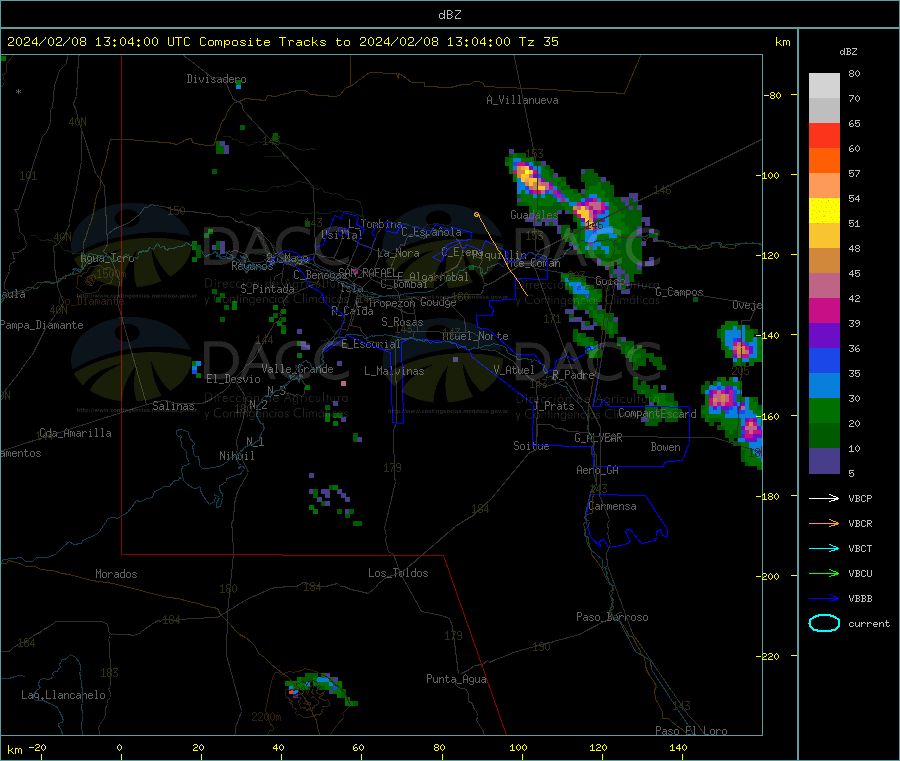Viewport: 900px width, 761px height.
Task: Click the orange VBCR arrow legend symbol
Action: [824, 523]
